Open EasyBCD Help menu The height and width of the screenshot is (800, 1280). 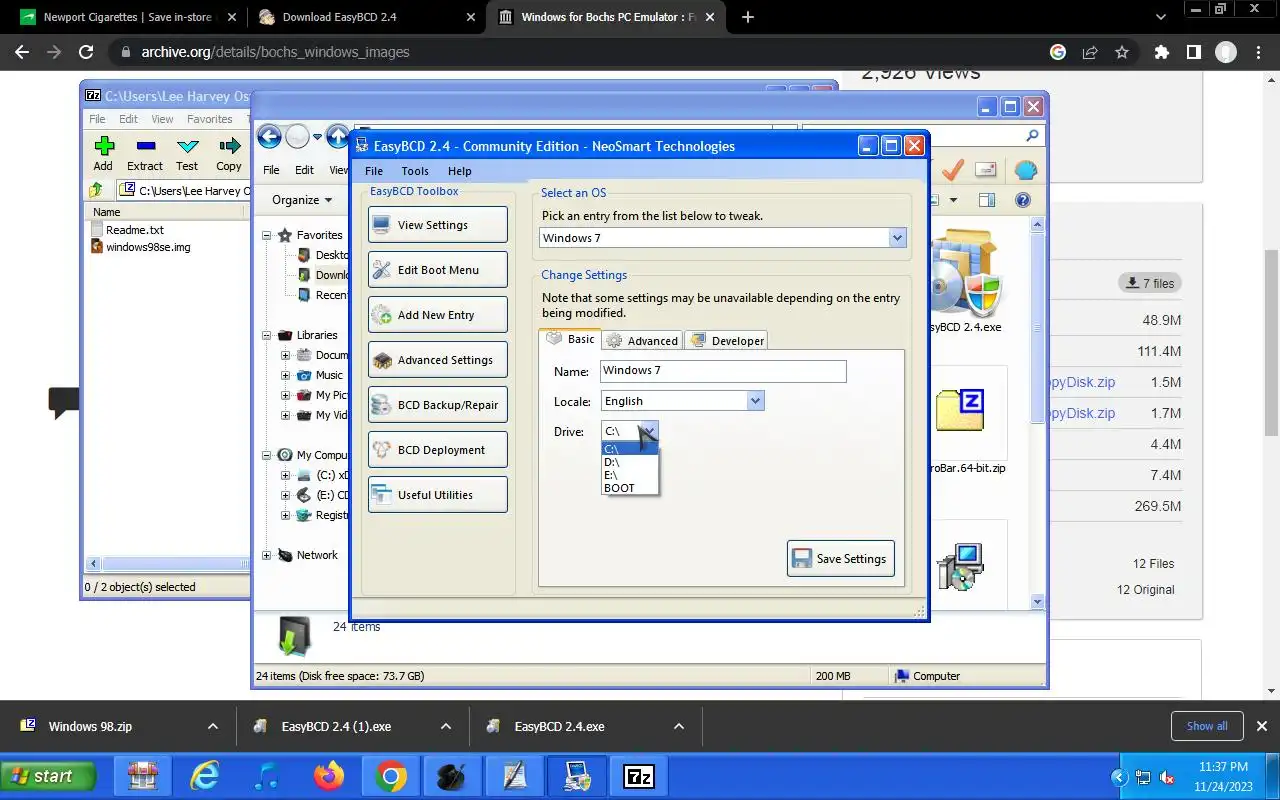pos(460,171)
